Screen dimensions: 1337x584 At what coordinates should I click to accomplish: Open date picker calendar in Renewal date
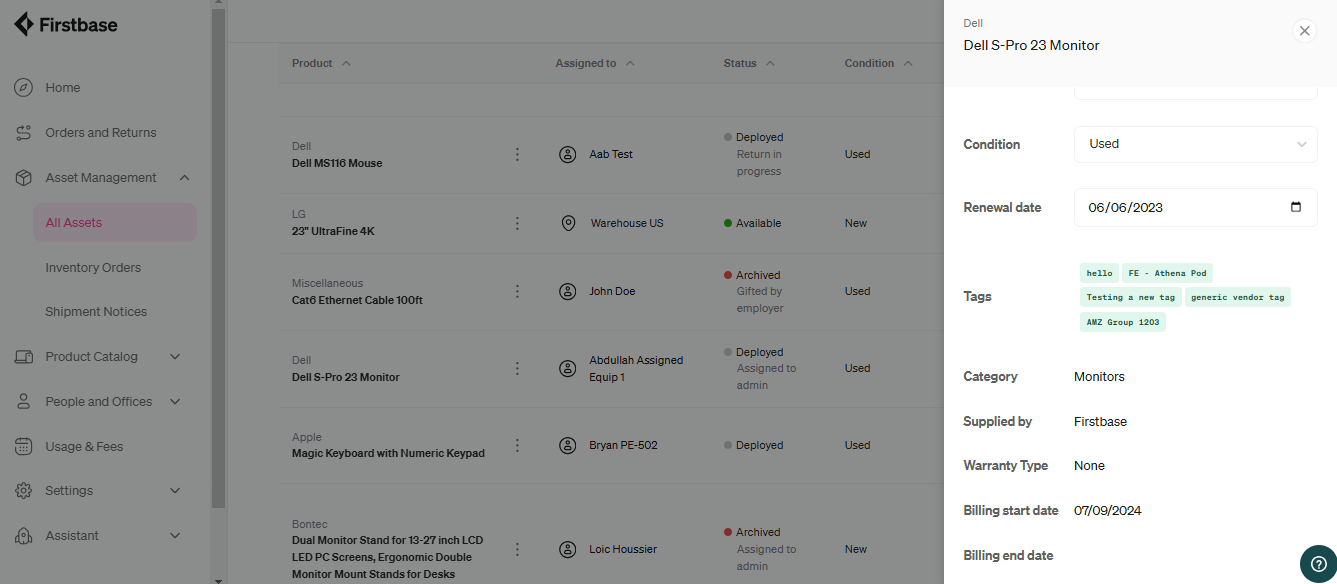(1296, 207)
